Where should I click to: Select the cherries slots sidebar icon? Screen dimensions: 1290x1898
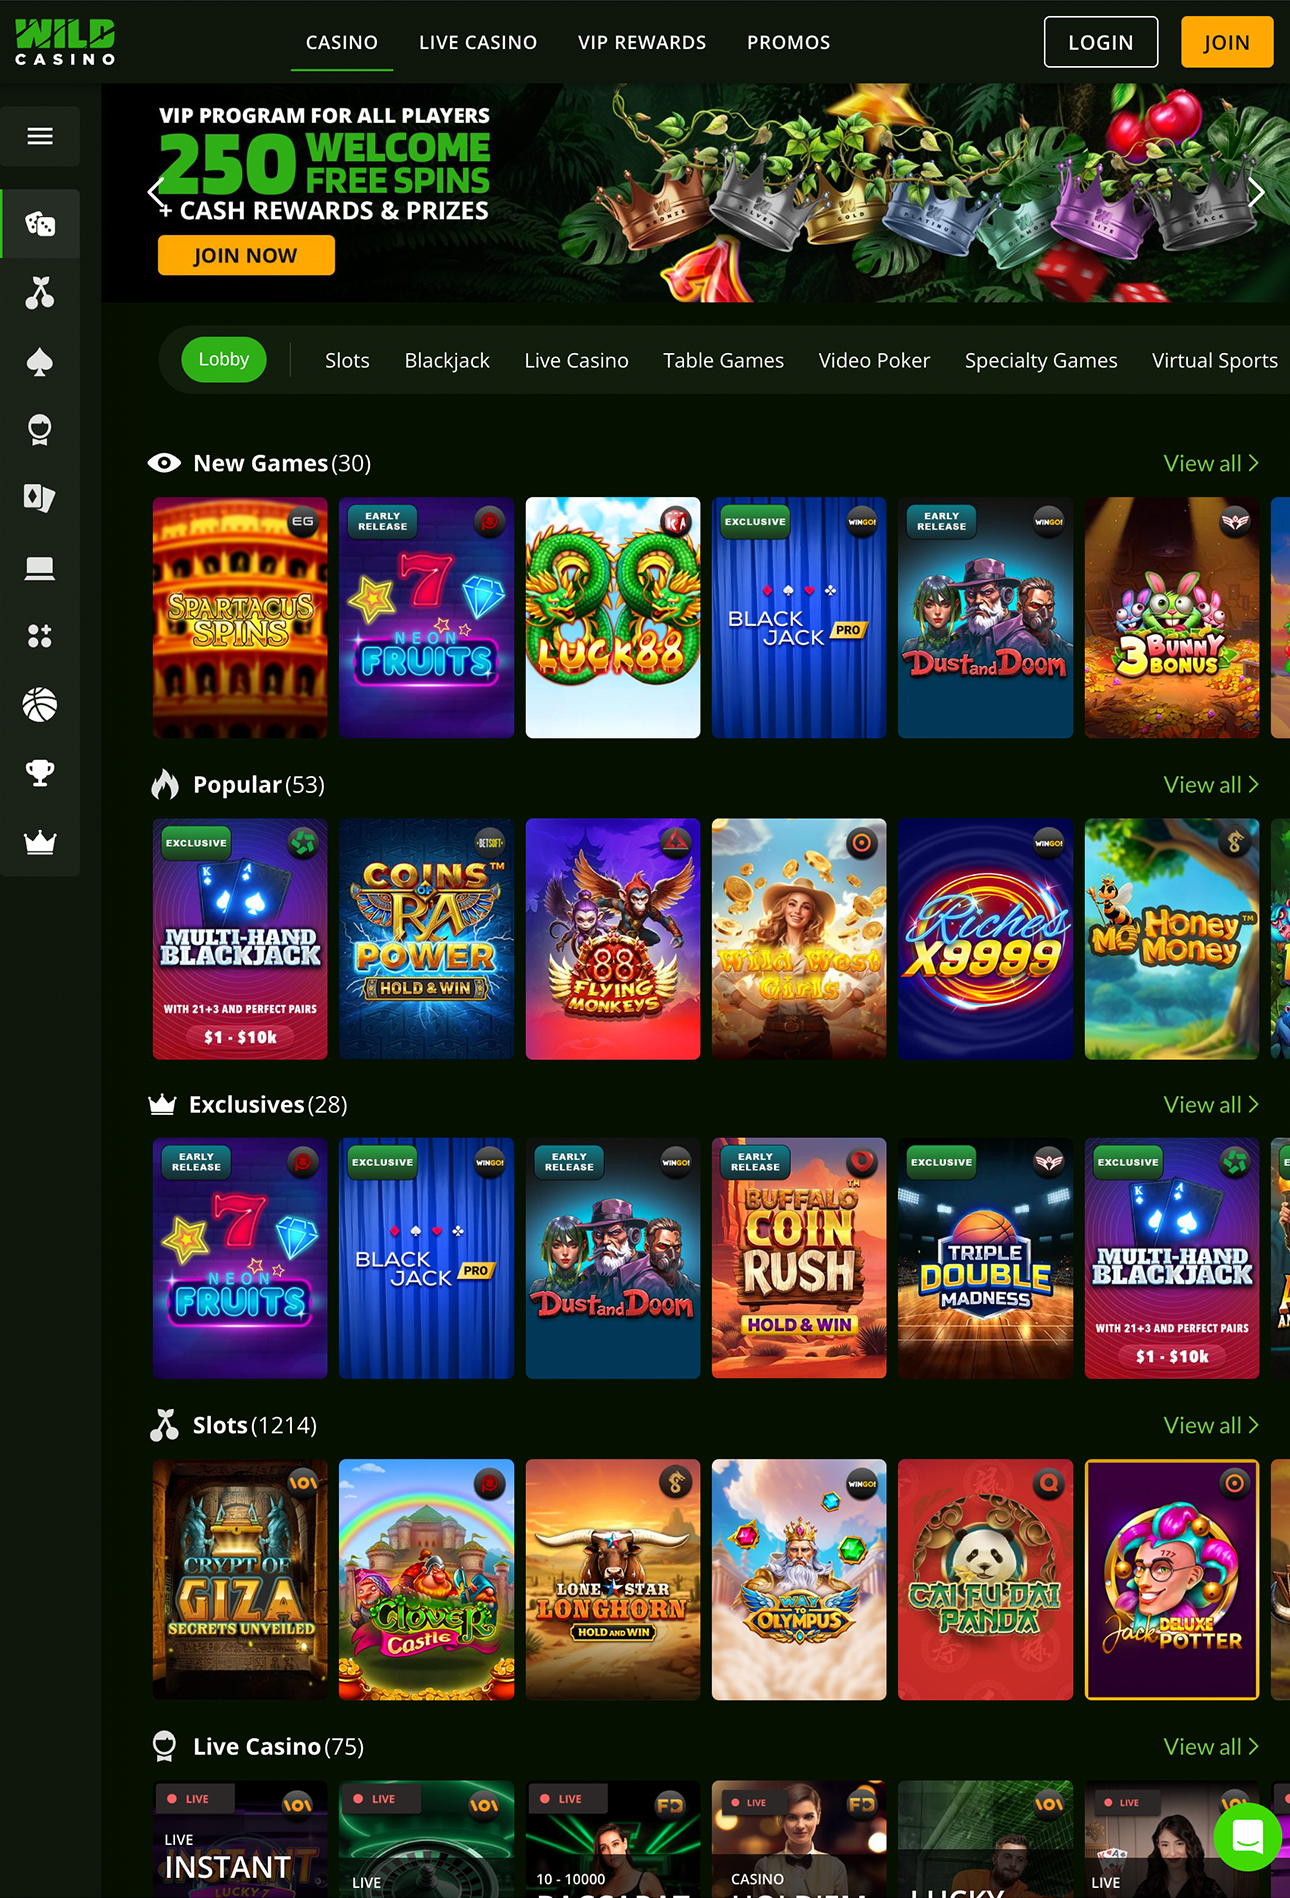pos(40,292)
